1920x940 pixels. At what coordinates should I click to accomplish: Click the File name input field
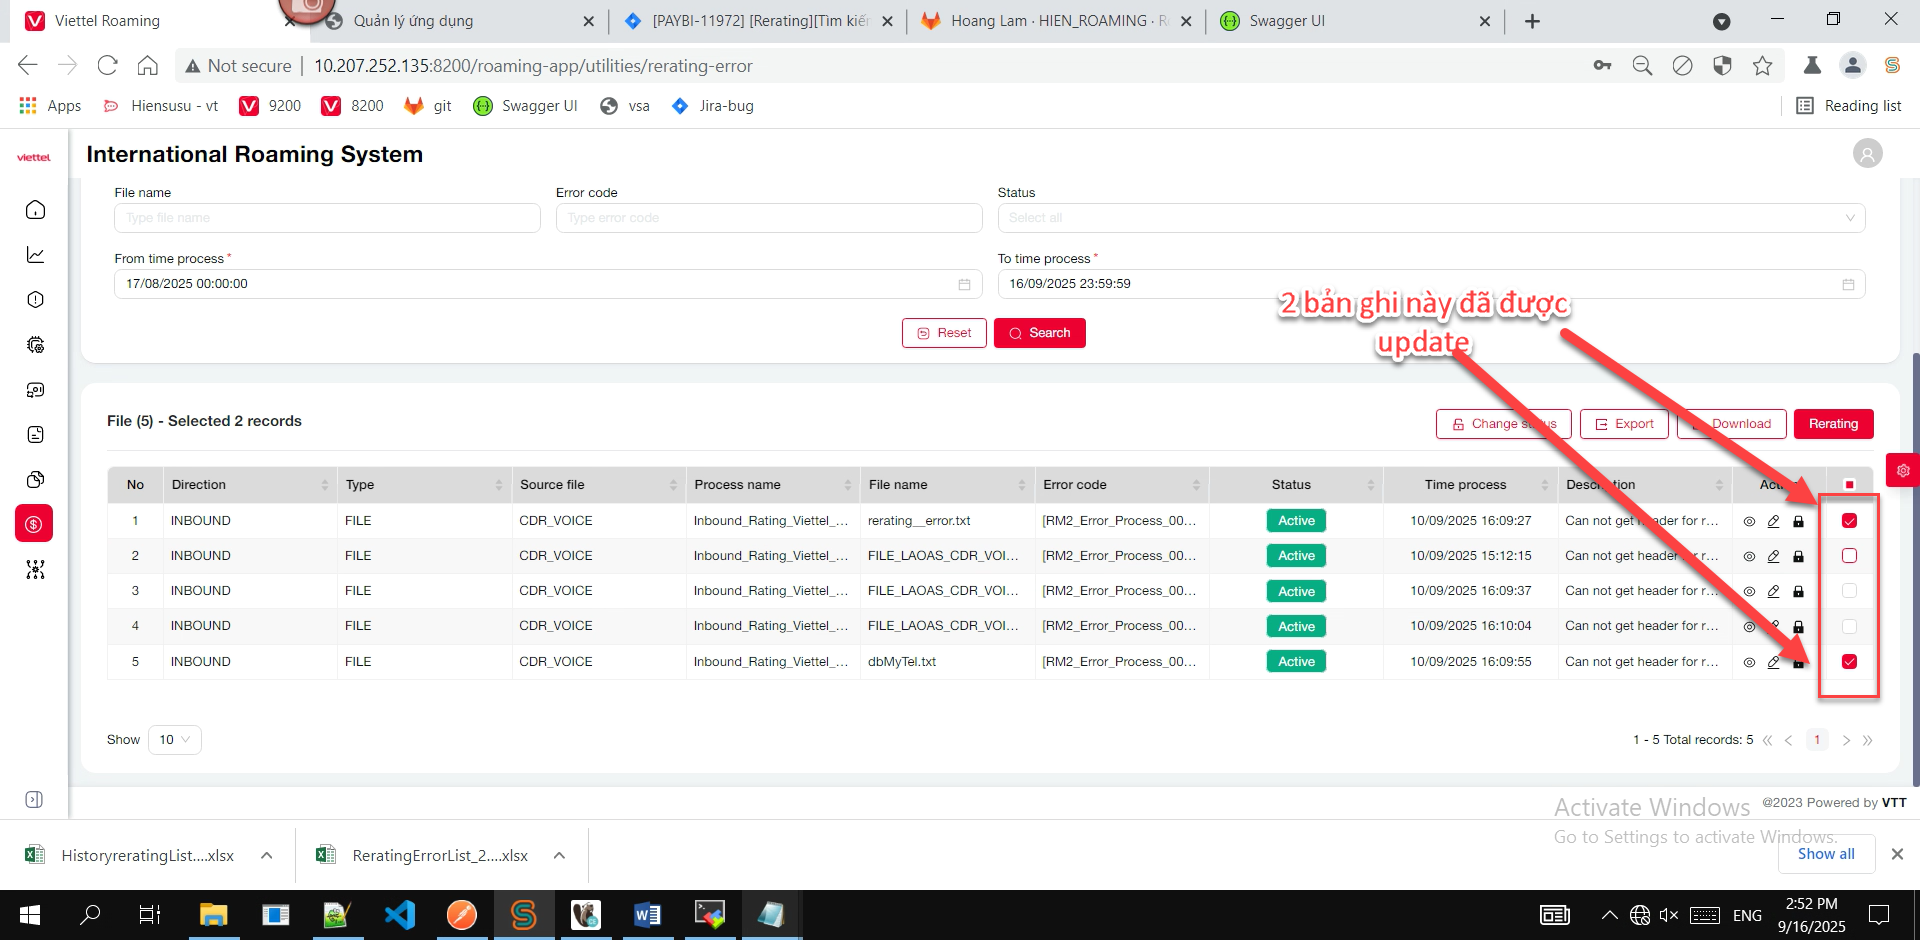(327, 218)
